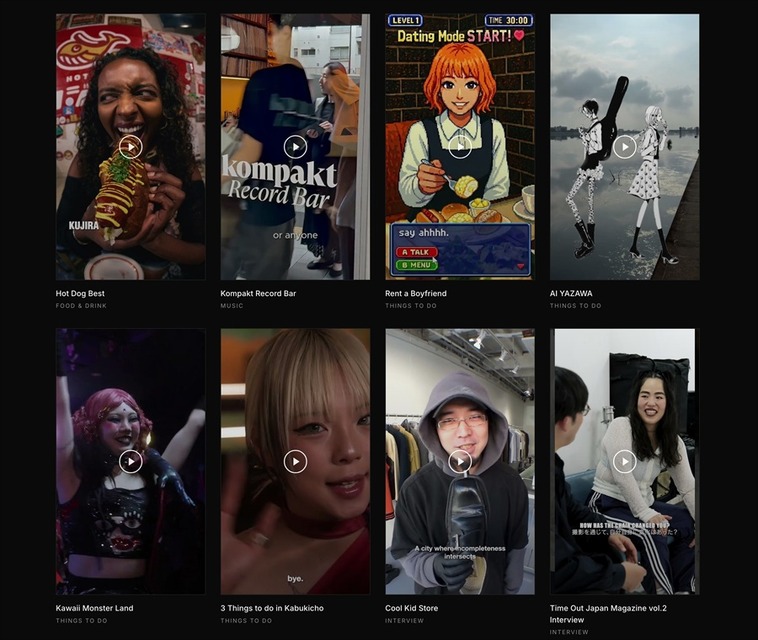Open Time Out Japan Magazine vol.2 Interview title

[x=608, y=614]
